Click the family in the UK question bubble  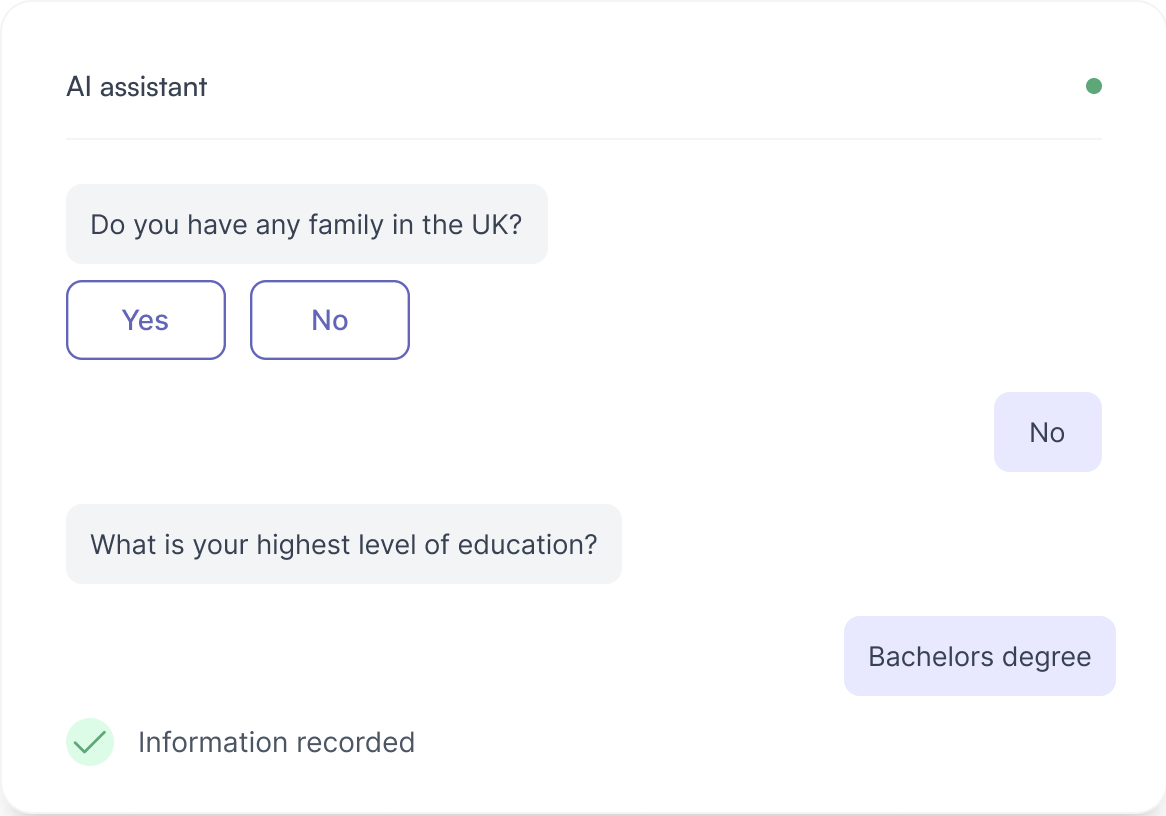[x=306, y=224]
